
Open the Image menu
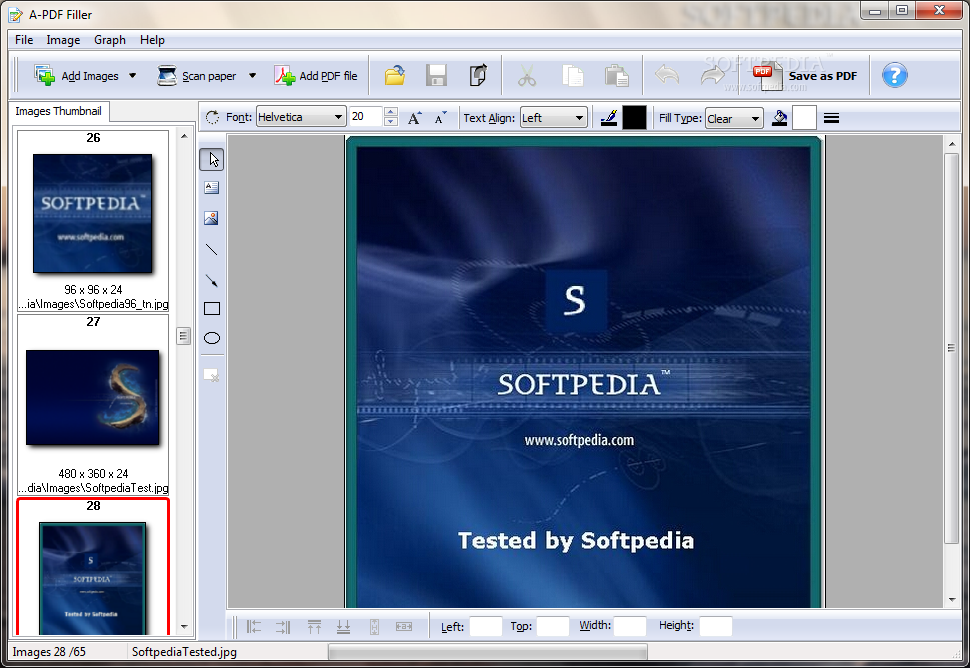pos(63,40)
